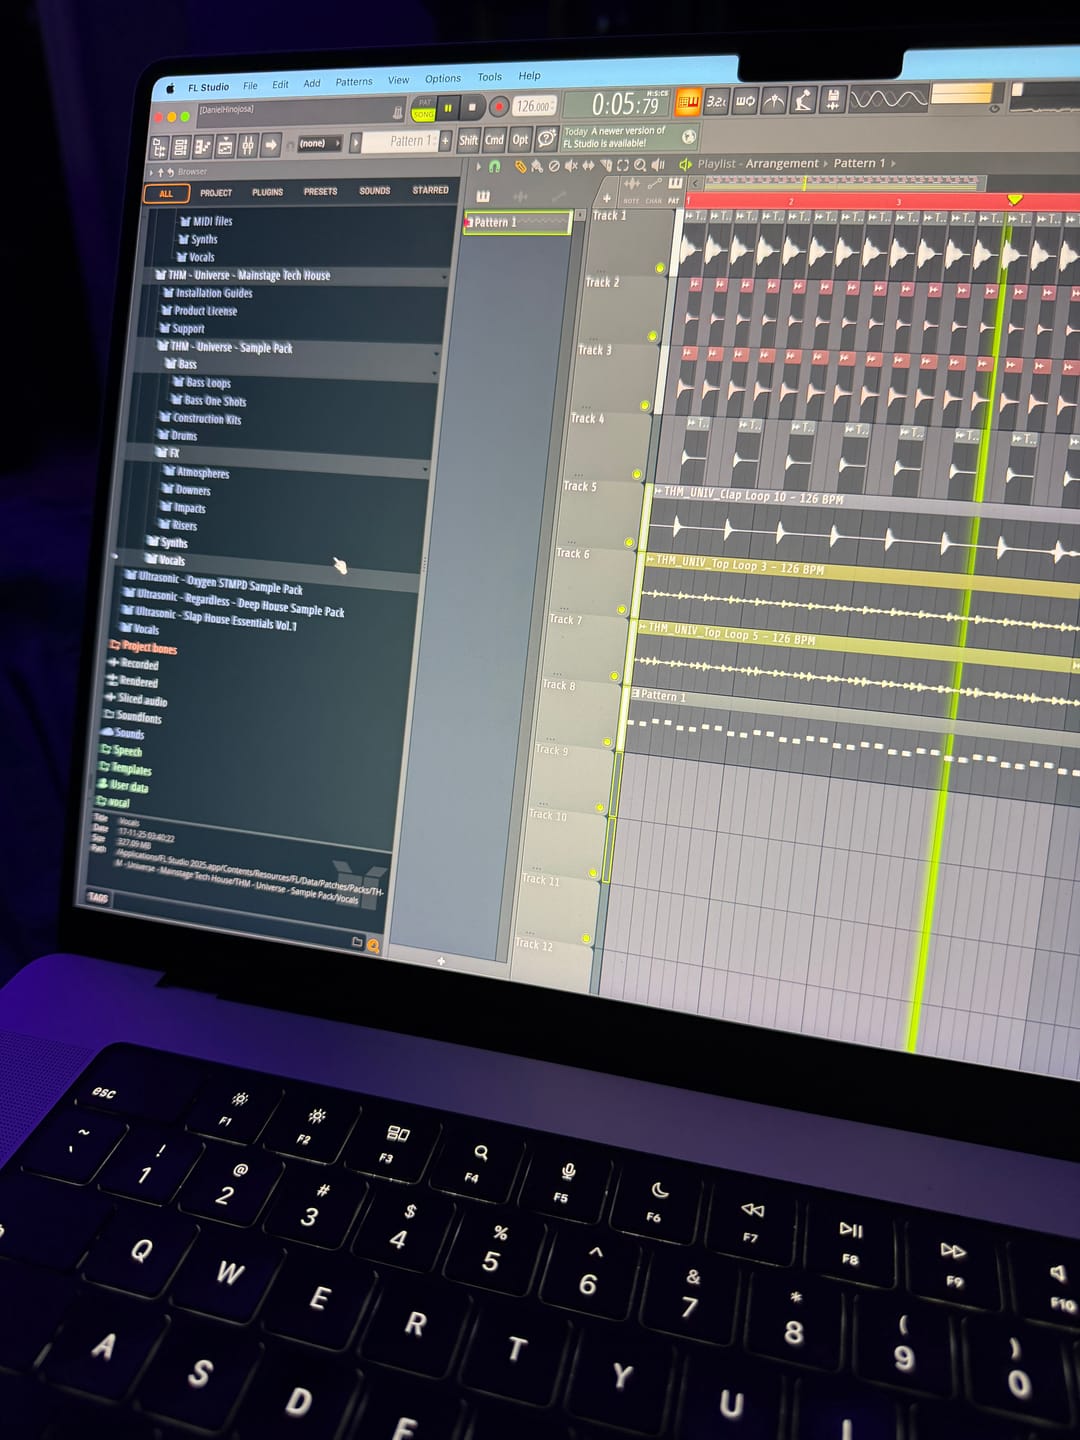Image resolution: width=1080 pixels, height=1440 pixels.
Task: Open the Apple menu
Action: pos(170,89)
